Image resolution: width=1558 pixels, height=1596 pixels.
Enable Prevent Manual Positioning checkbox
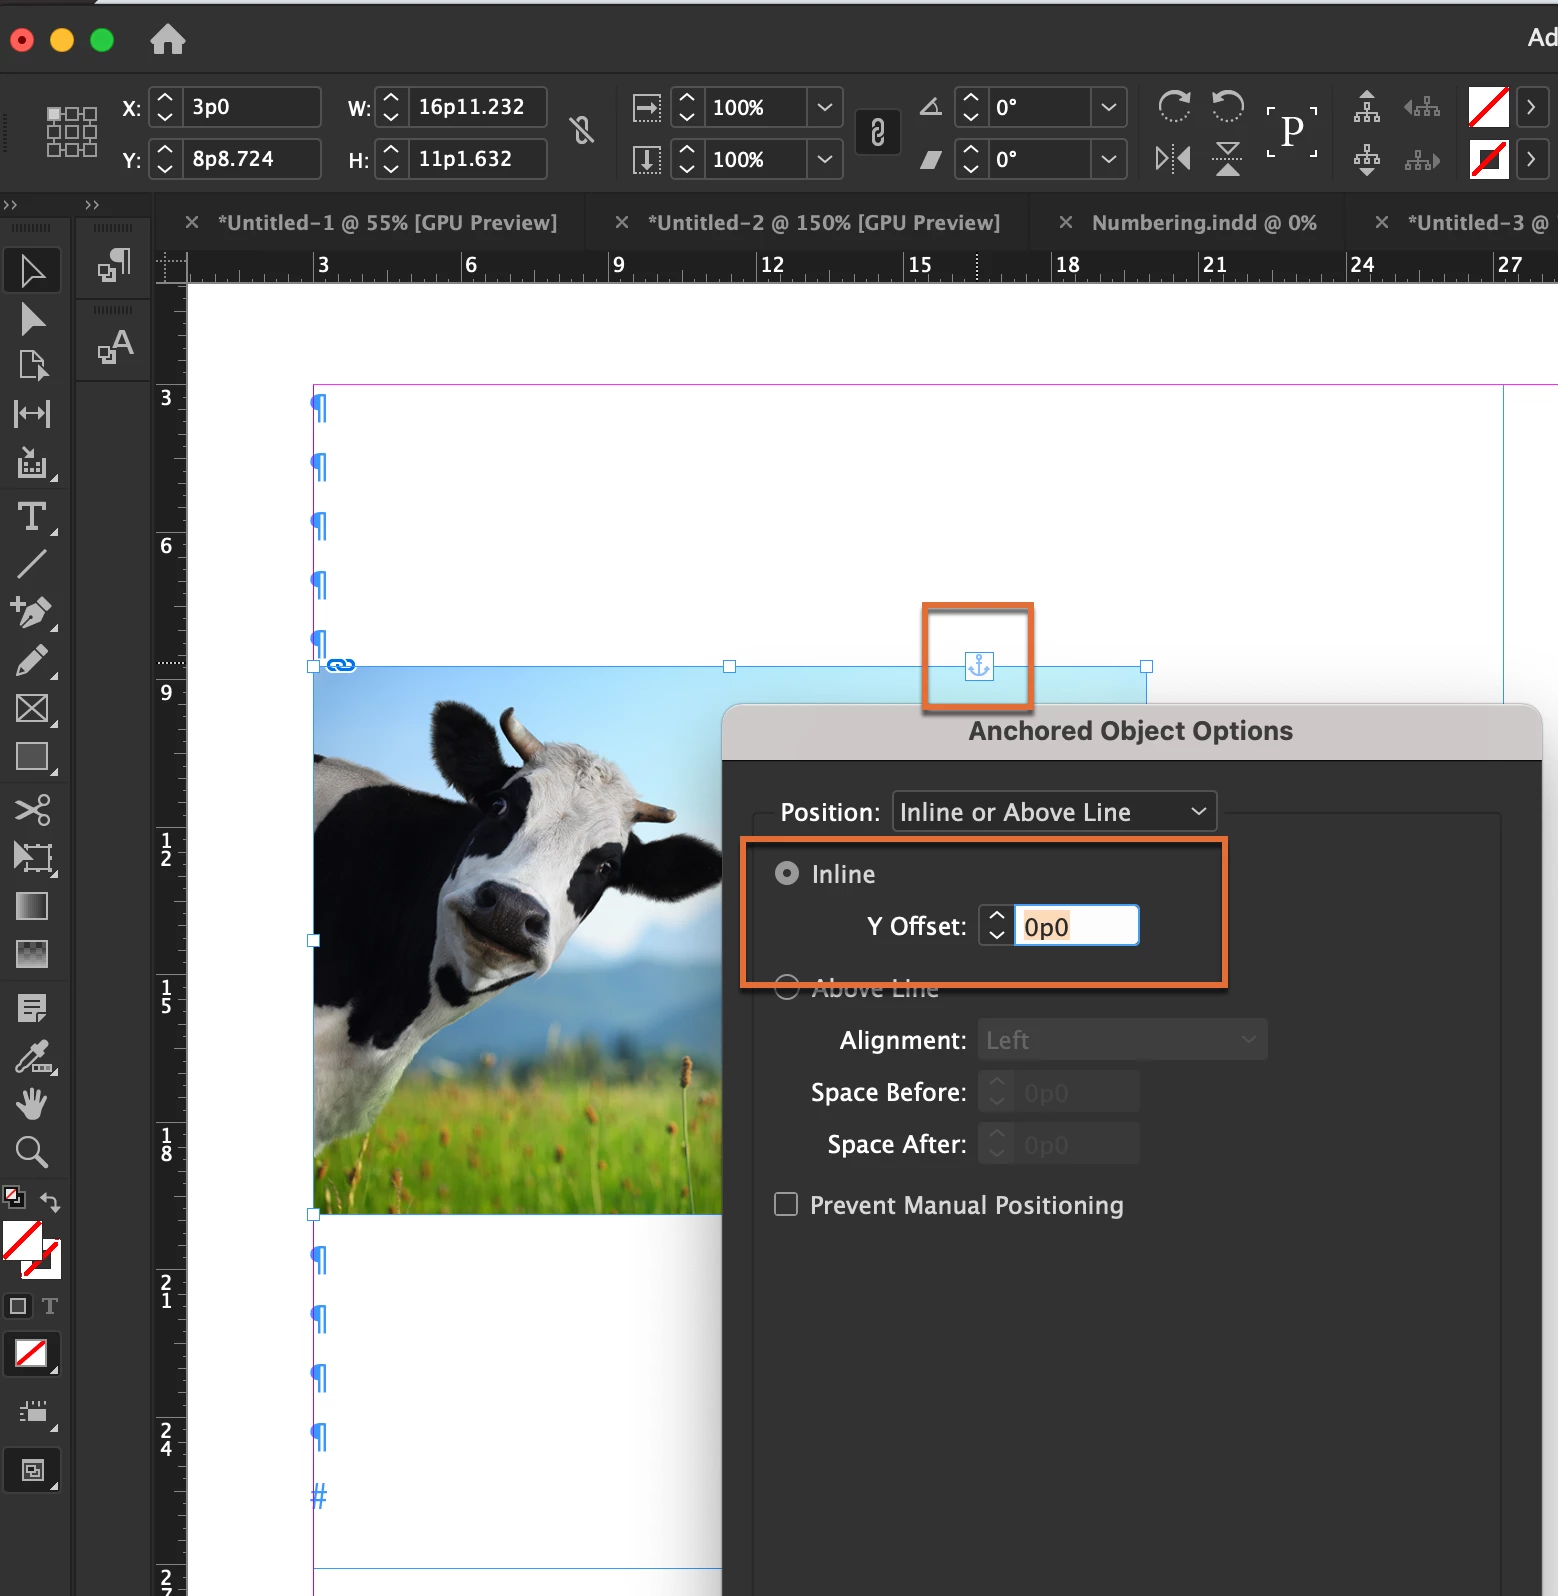786,1204
